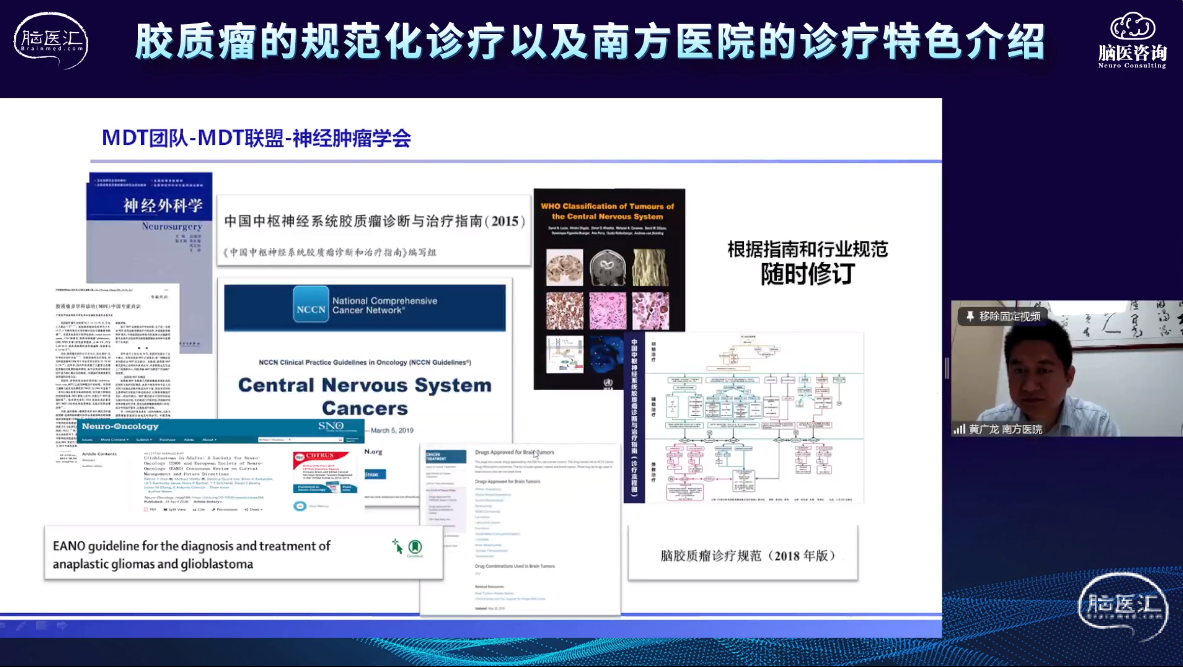The image size is (1183, 667).
Task: Click the Drugs Approved for Brain Tumors heading
Action: pos(514,453)
